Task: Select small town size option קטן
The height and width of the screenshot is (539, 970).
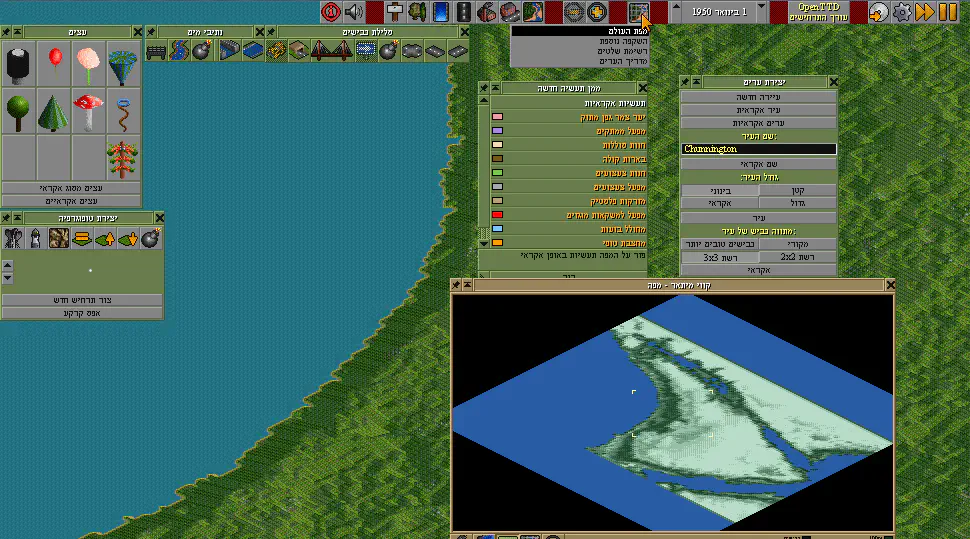Action: coord(797,190)
